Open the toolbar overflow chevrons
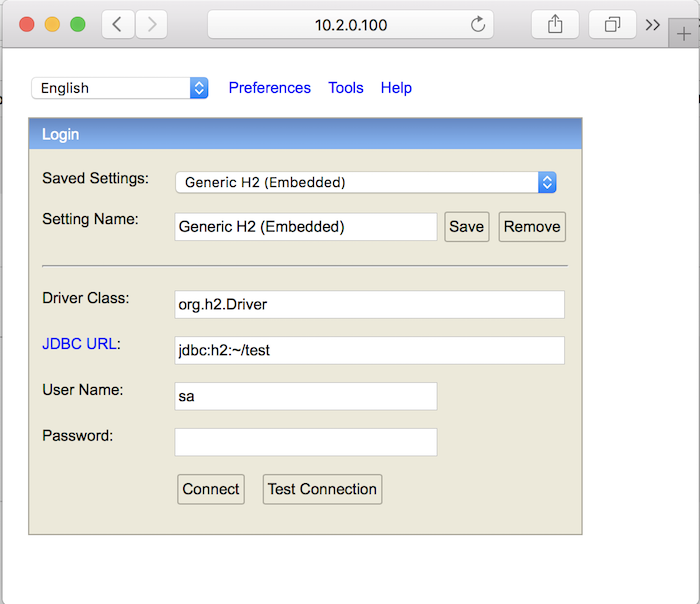 [652, 25]
